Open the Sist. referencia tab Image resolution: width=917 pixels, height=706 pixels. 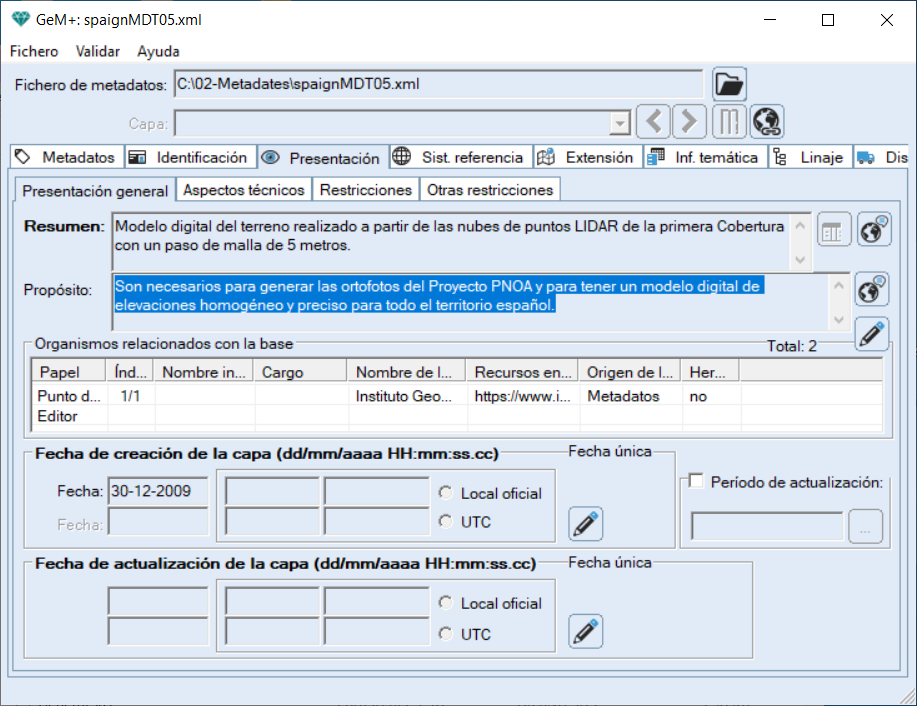(459, 157)
